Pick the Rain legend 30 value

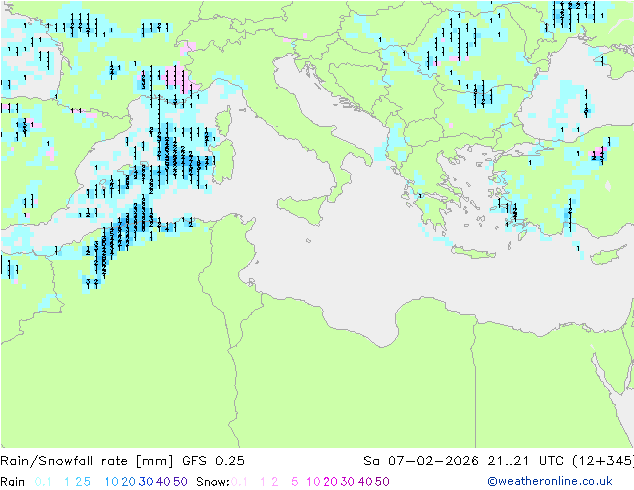coord(146,482)
